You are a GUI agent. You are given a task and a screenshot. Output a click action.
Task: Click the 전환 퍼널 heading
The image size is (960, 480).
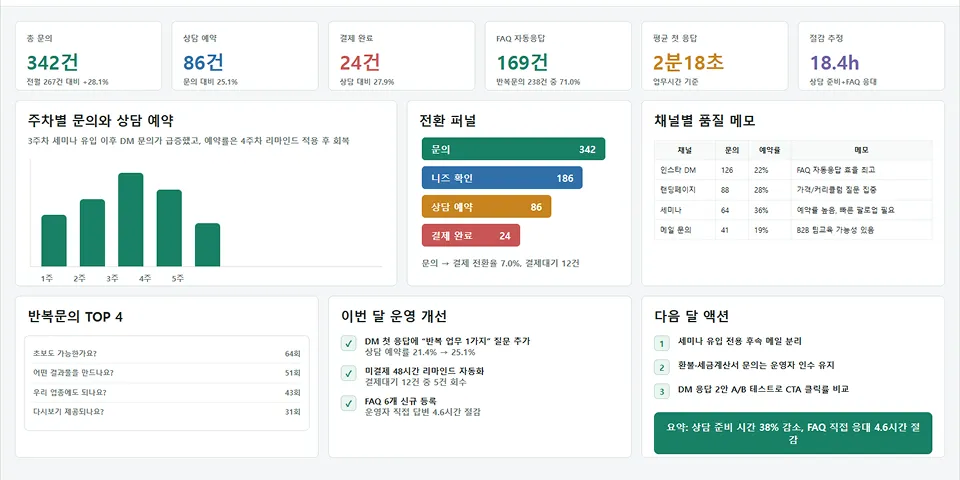pos(448,121)
